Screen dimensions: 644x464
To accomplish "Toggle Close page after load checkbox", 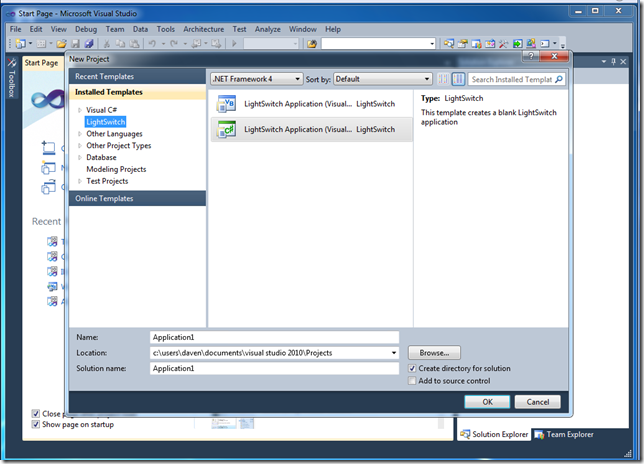I will pyautogui.click(x=36, y=413).
